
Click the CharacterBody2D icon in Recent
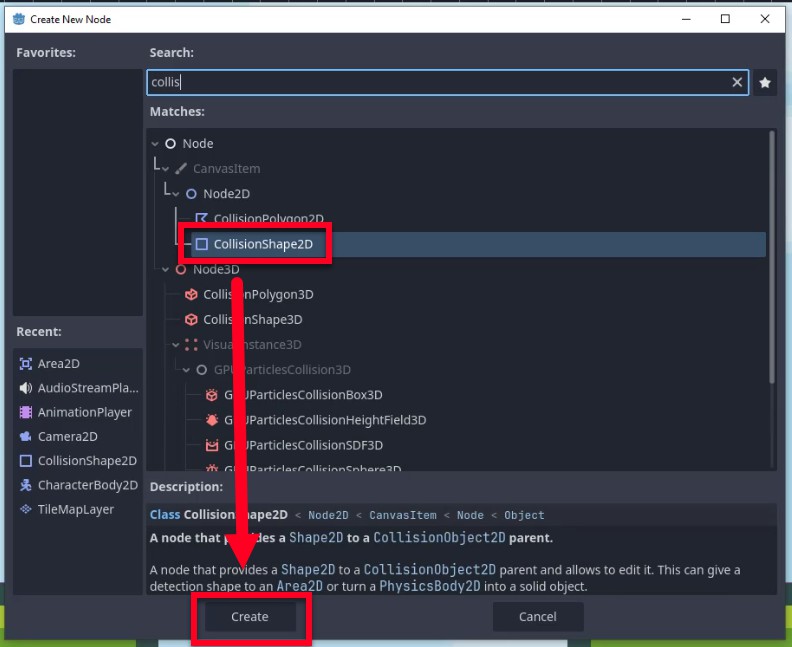point(26,485)
